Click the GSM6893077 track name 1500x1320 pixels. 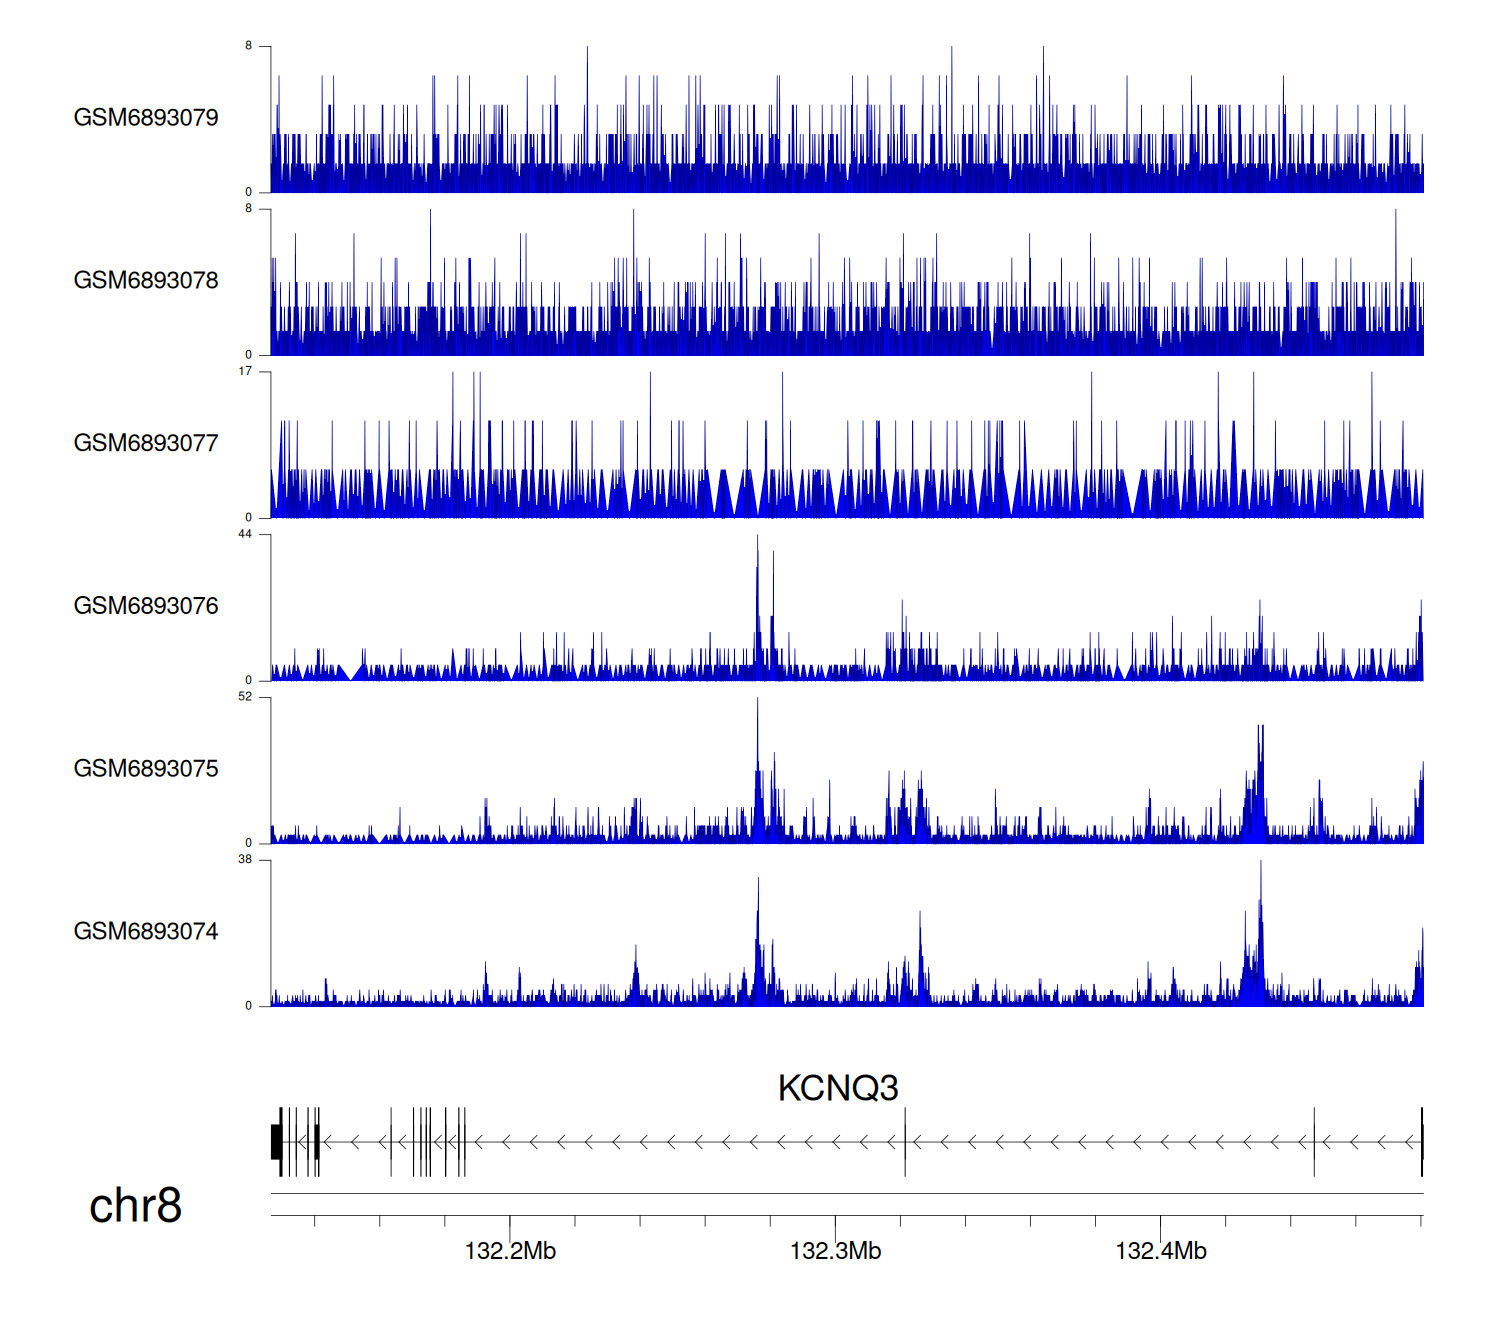[x=146, y=444]
